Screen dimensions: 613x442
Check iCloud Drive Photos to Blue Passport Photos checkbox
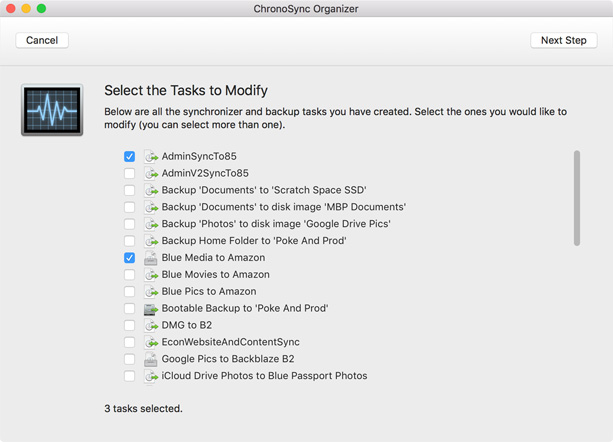(x=129, y=376)
